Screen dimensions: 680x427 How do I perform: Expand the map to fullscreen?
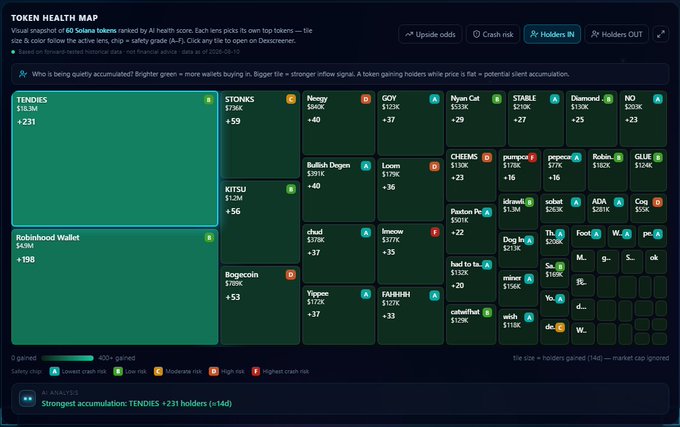(660, 34)
